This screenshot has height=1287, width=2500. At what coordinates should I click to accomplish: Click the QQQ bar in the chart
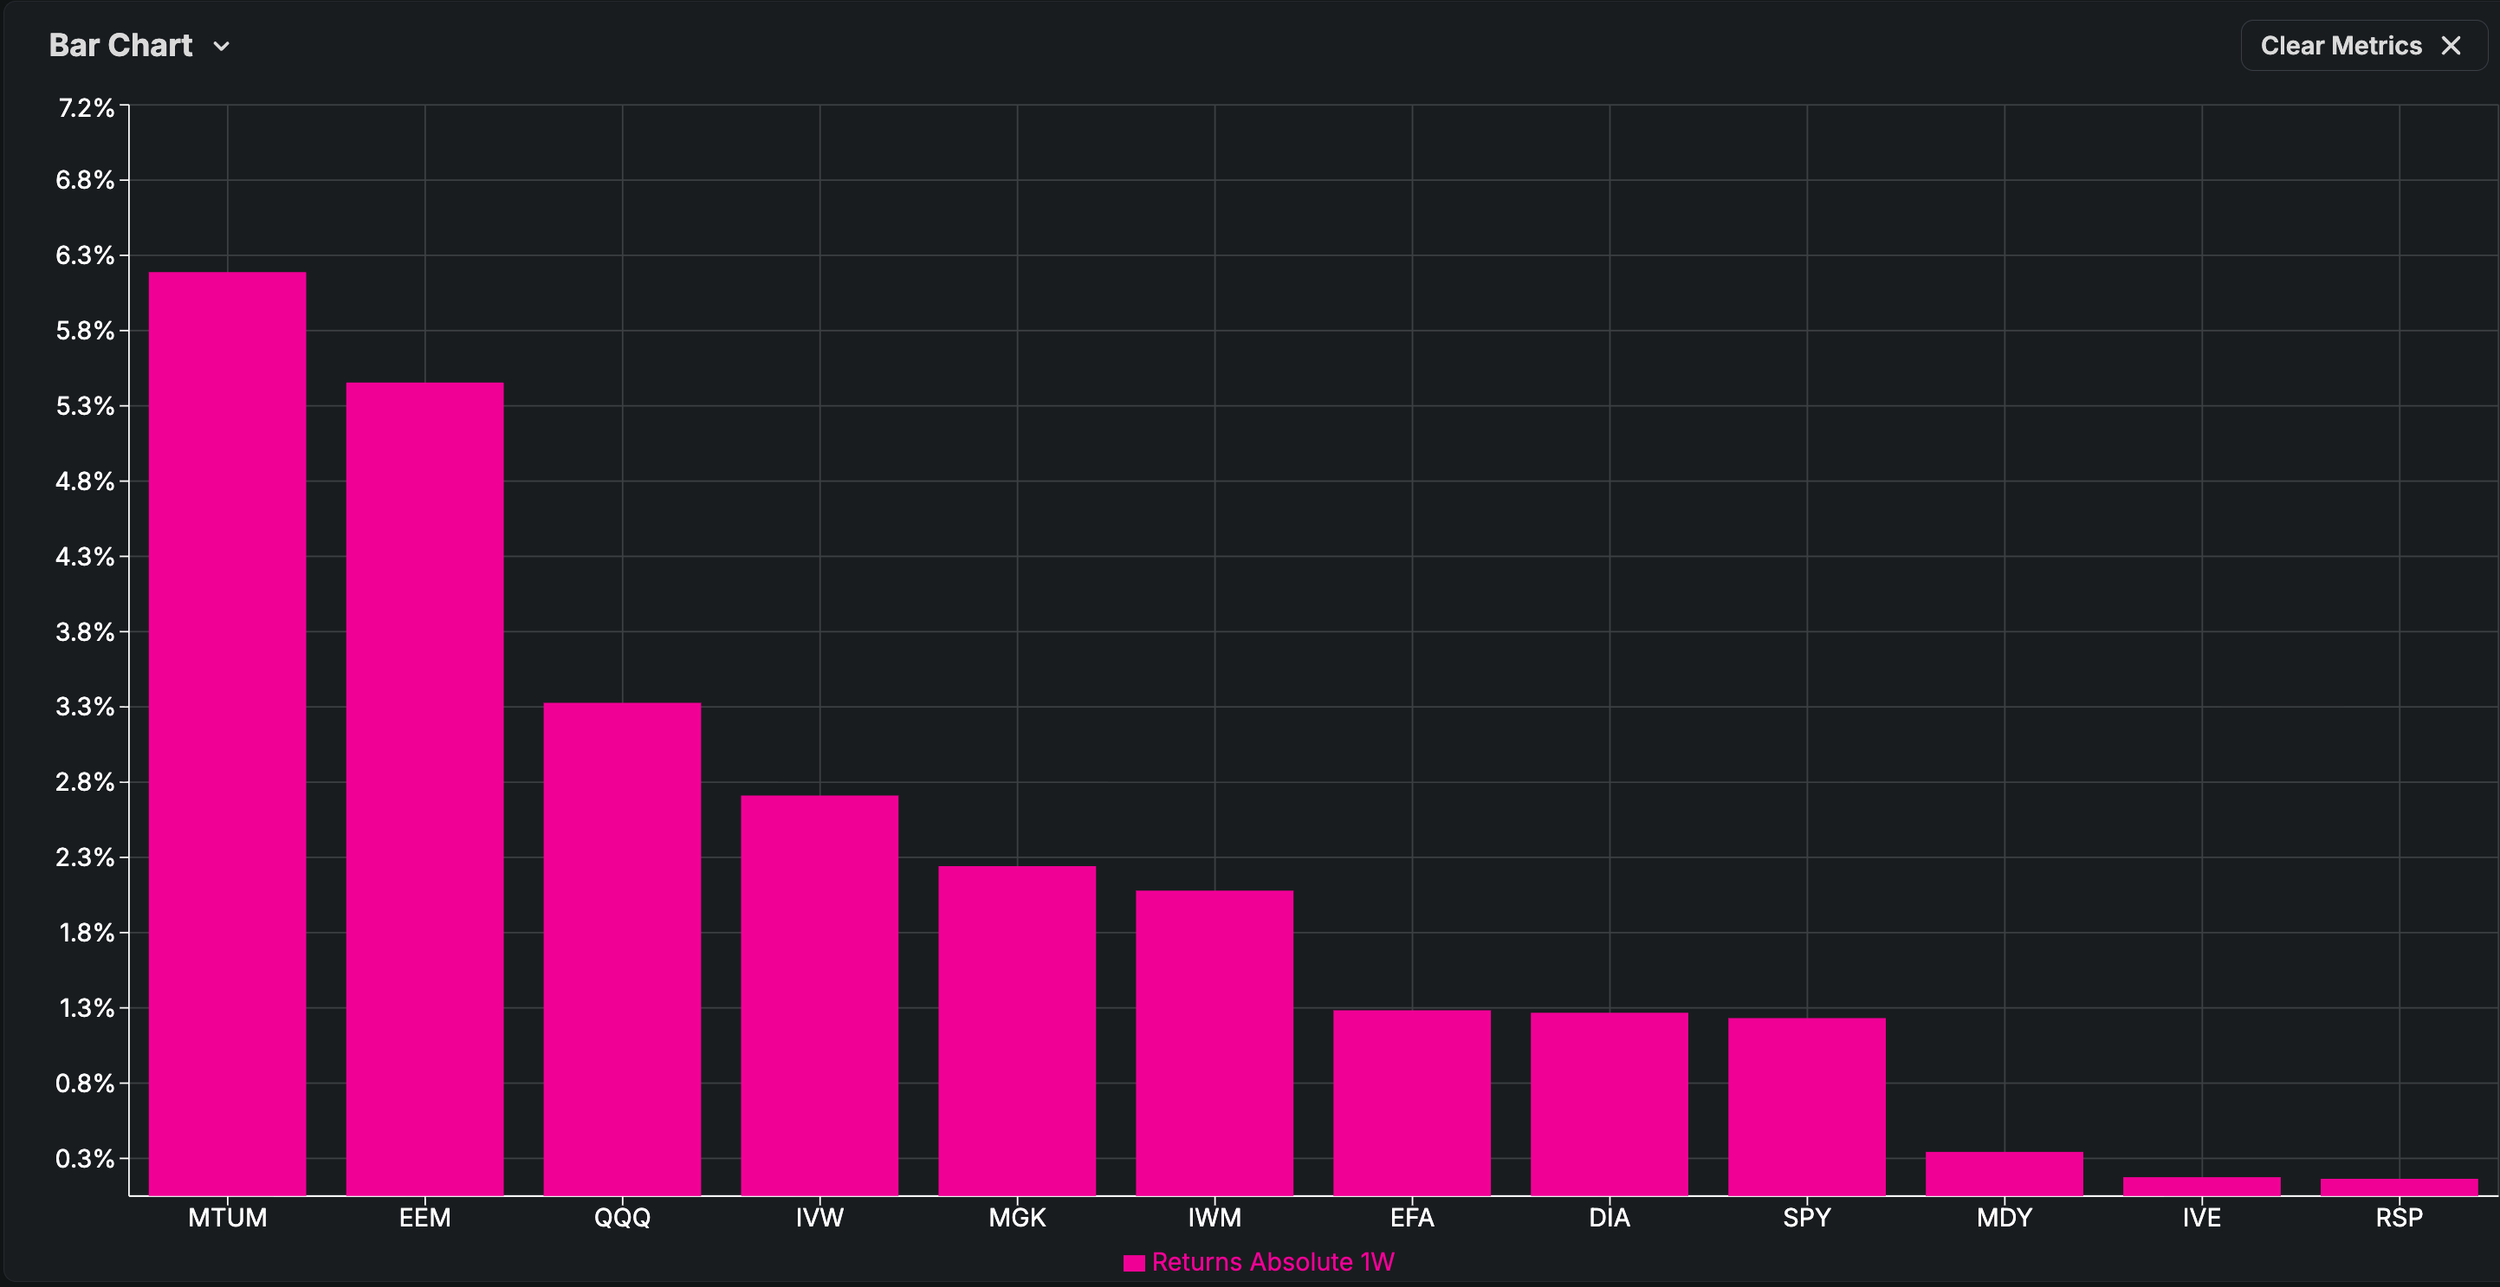click(622, 949)
